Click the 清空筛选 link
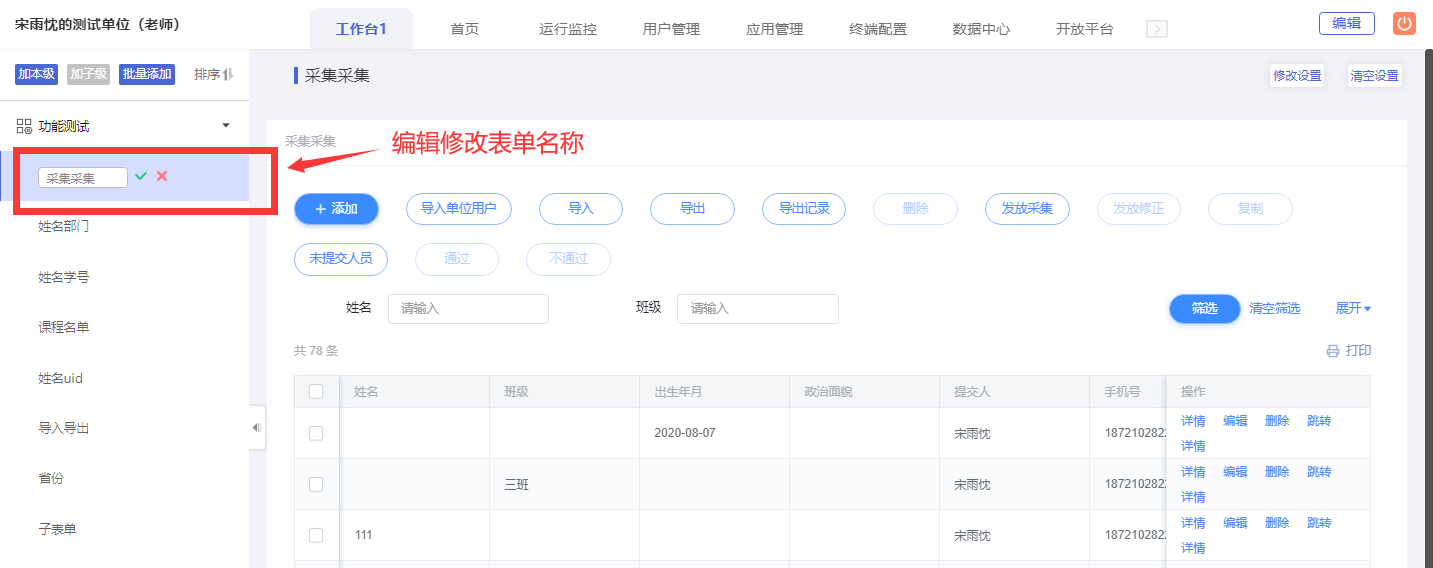The width and height of the screenshot is (1433, 568). click(1275, 309)
